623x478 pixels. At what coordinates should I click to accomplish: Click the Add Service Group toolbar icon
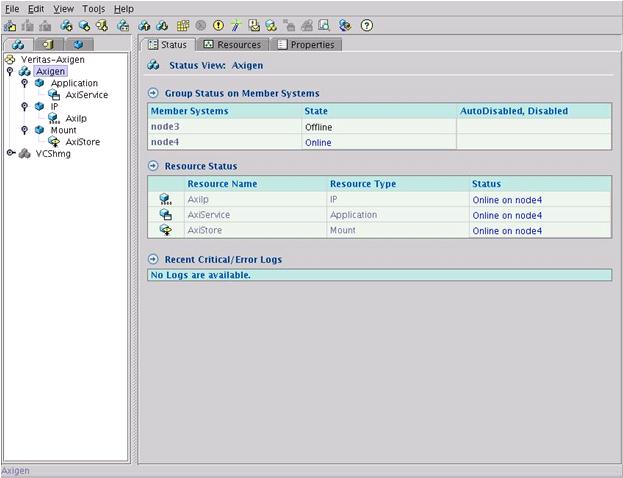[66, 26]
